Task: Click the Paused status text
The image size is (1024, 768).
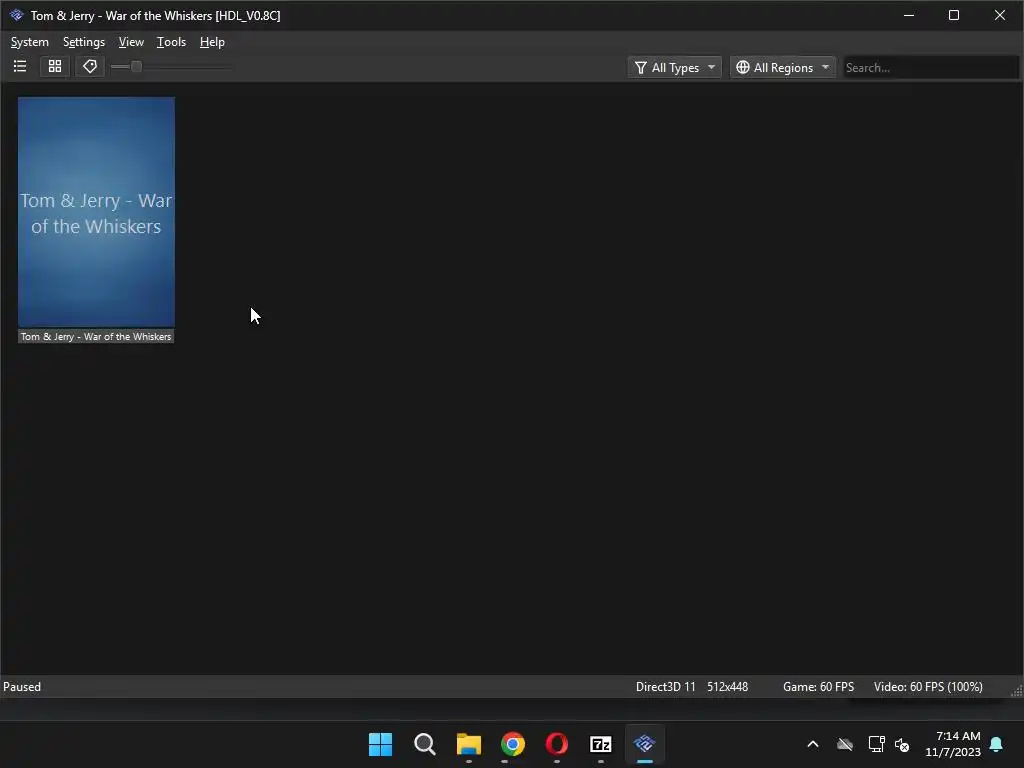Action: [22, 687]
